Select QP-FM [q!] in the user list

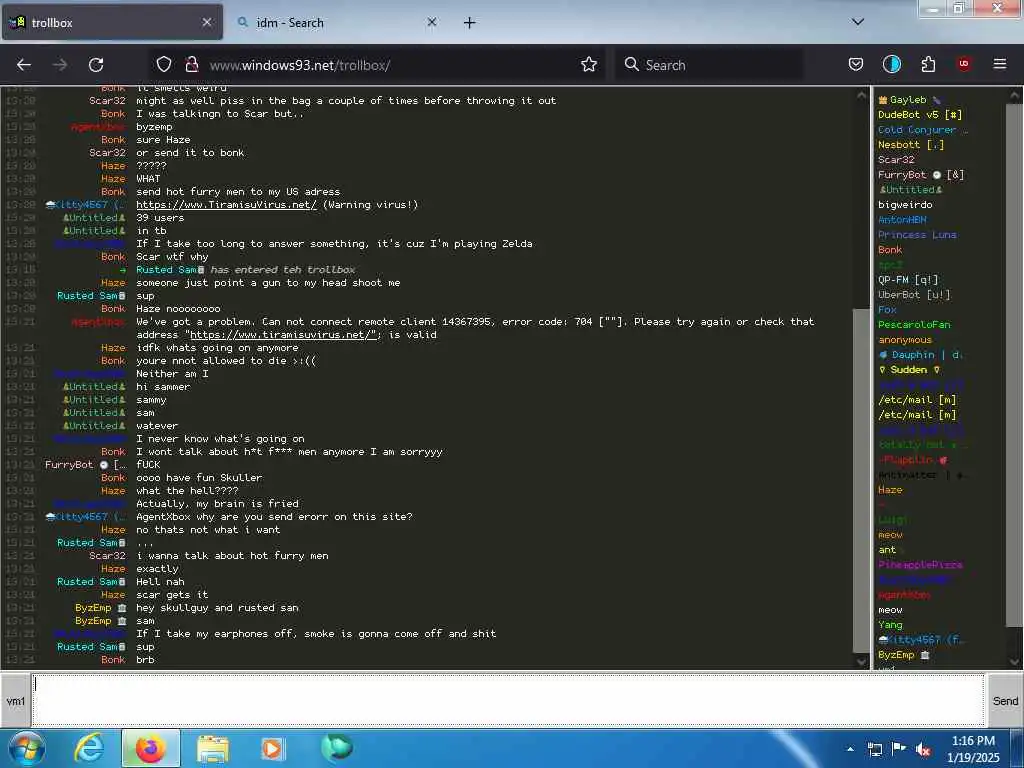tap(908, 280)
